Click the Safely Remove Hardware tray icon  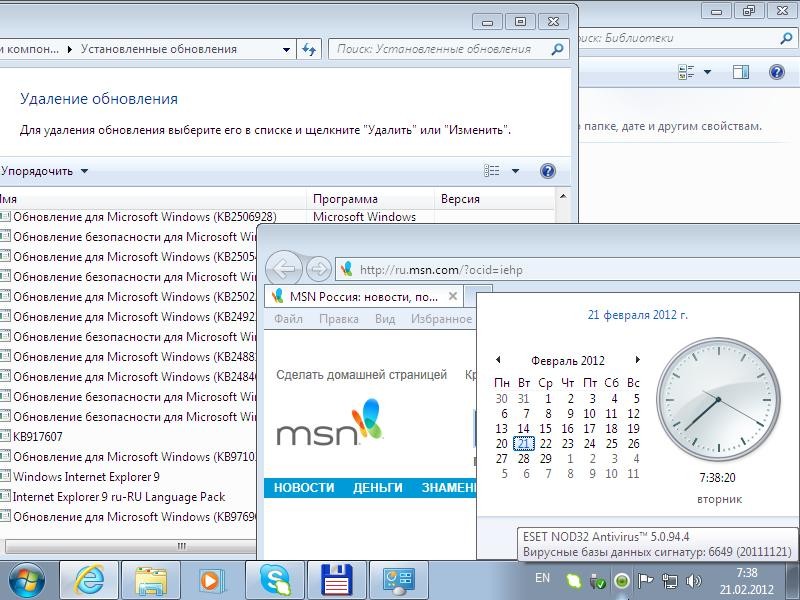coord(597,580)
